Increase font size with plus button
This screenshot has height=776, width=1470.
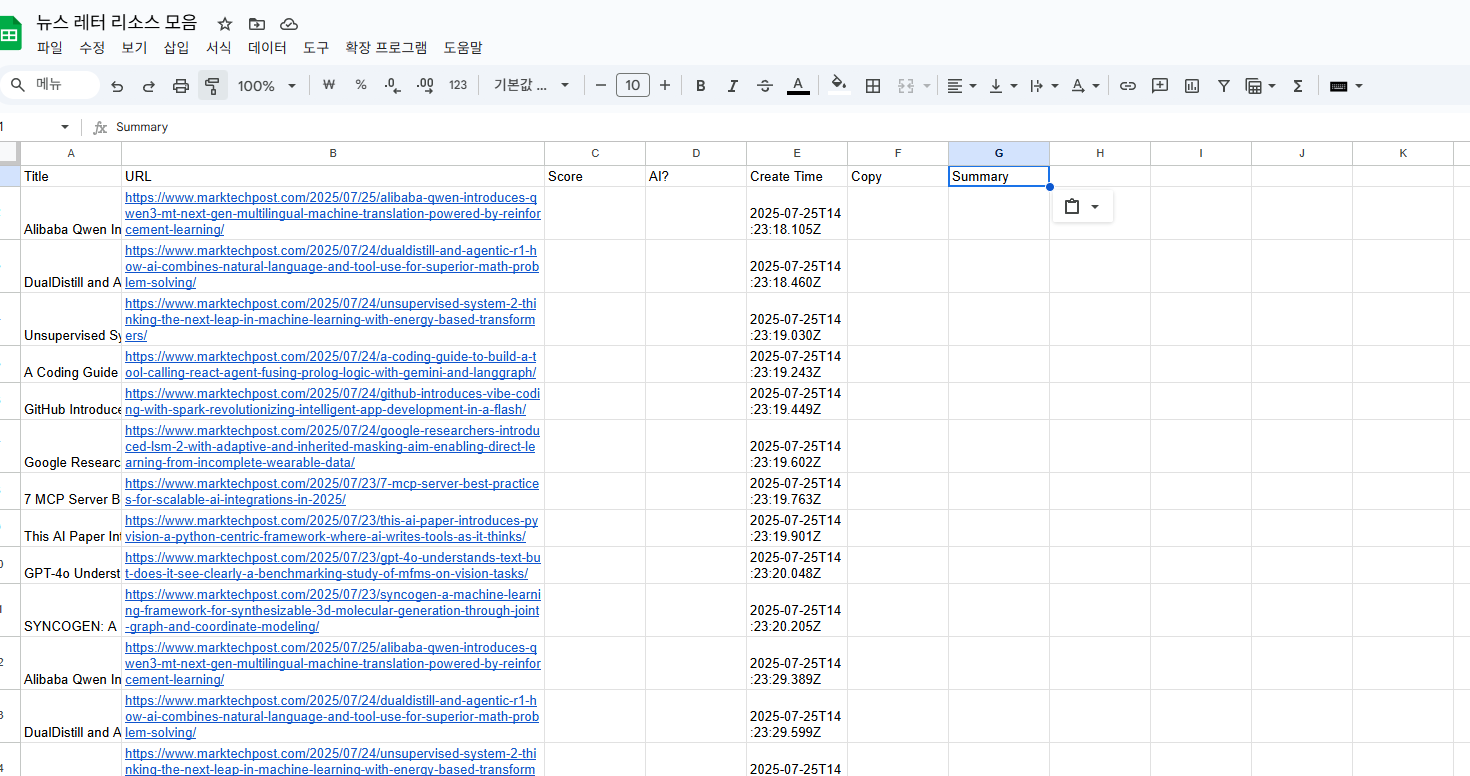click(665, 85)
